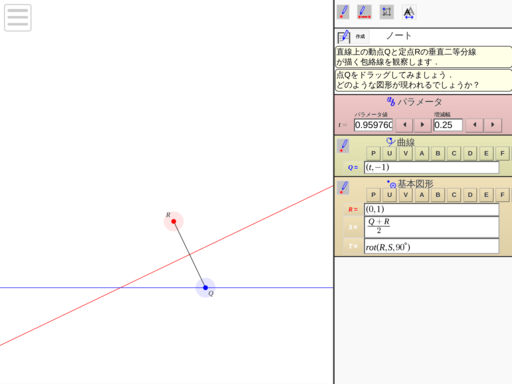Click the C button in the 曲線 section
This screenshot has height=384, width=512.
(x=454, y=153)
